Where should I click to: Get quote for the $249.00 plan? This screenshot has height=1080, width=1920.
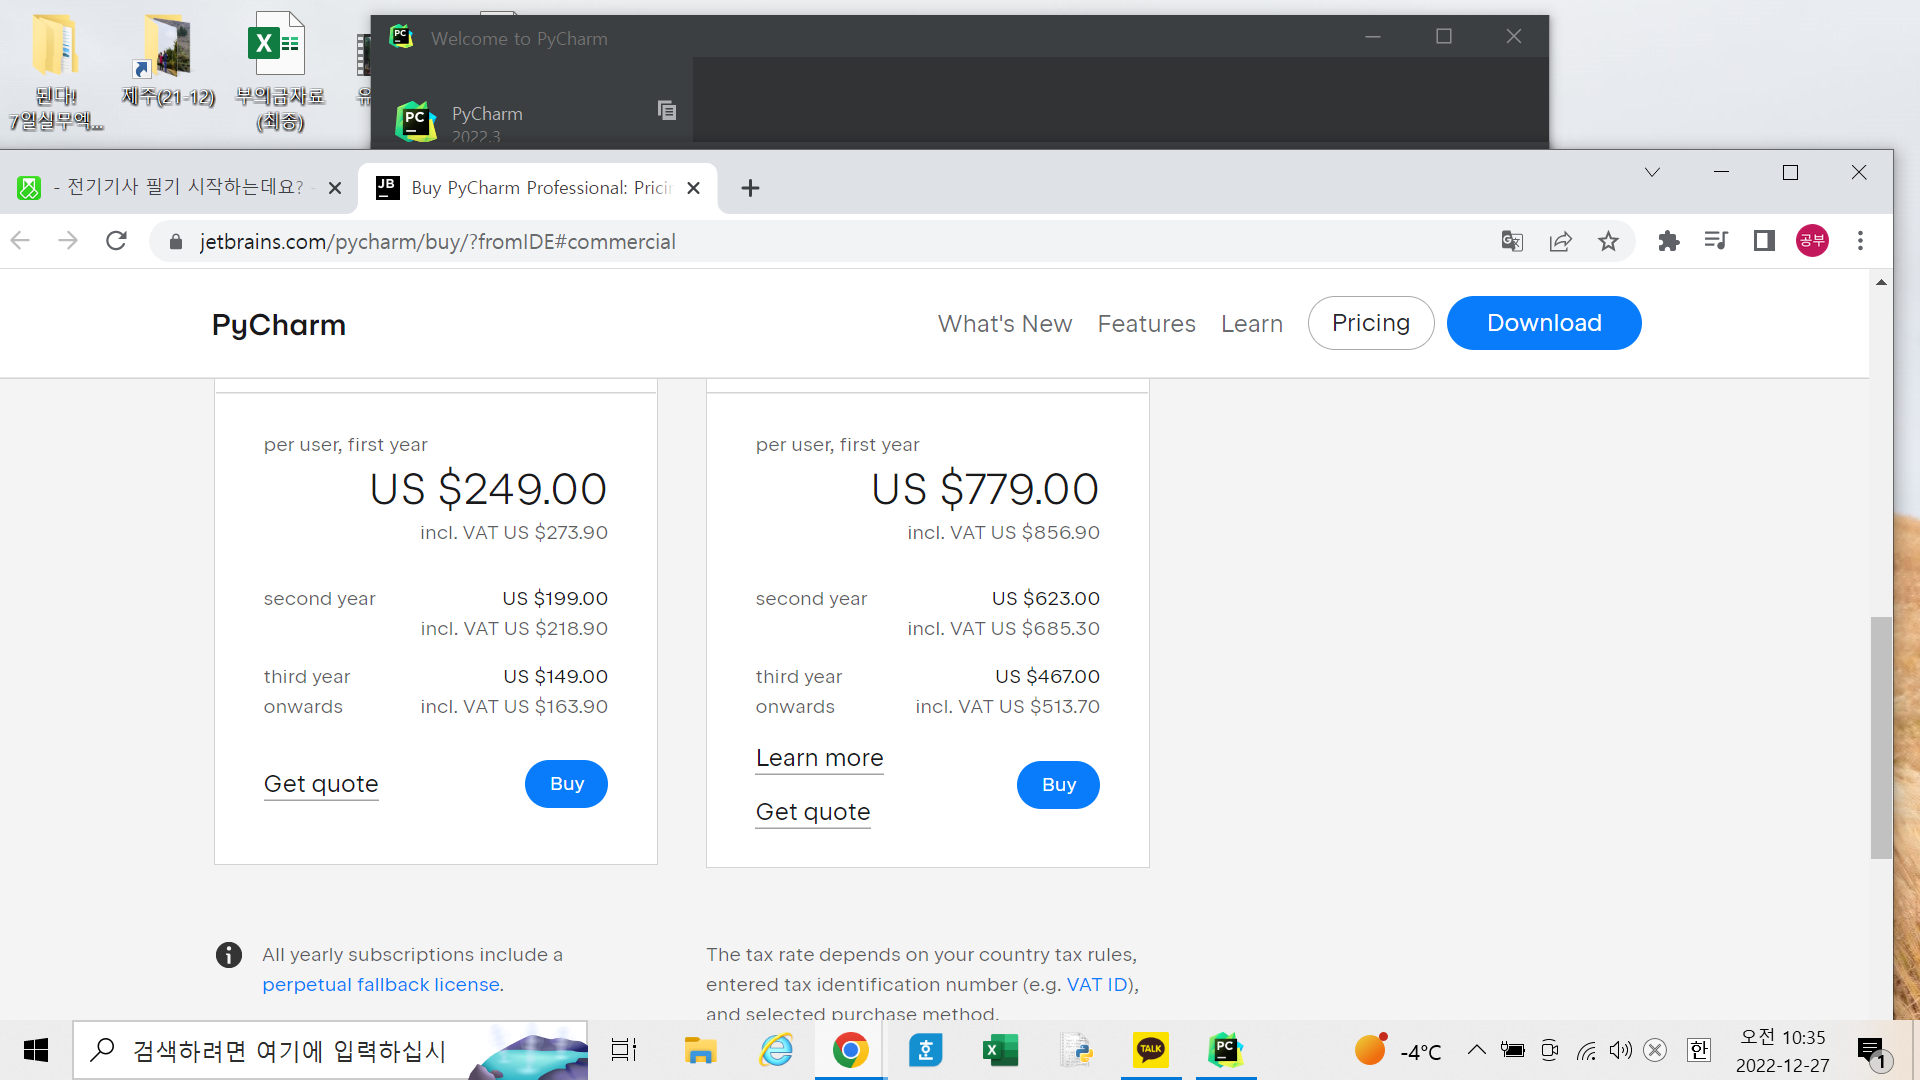pyautogui.click(x=321, y=784)
